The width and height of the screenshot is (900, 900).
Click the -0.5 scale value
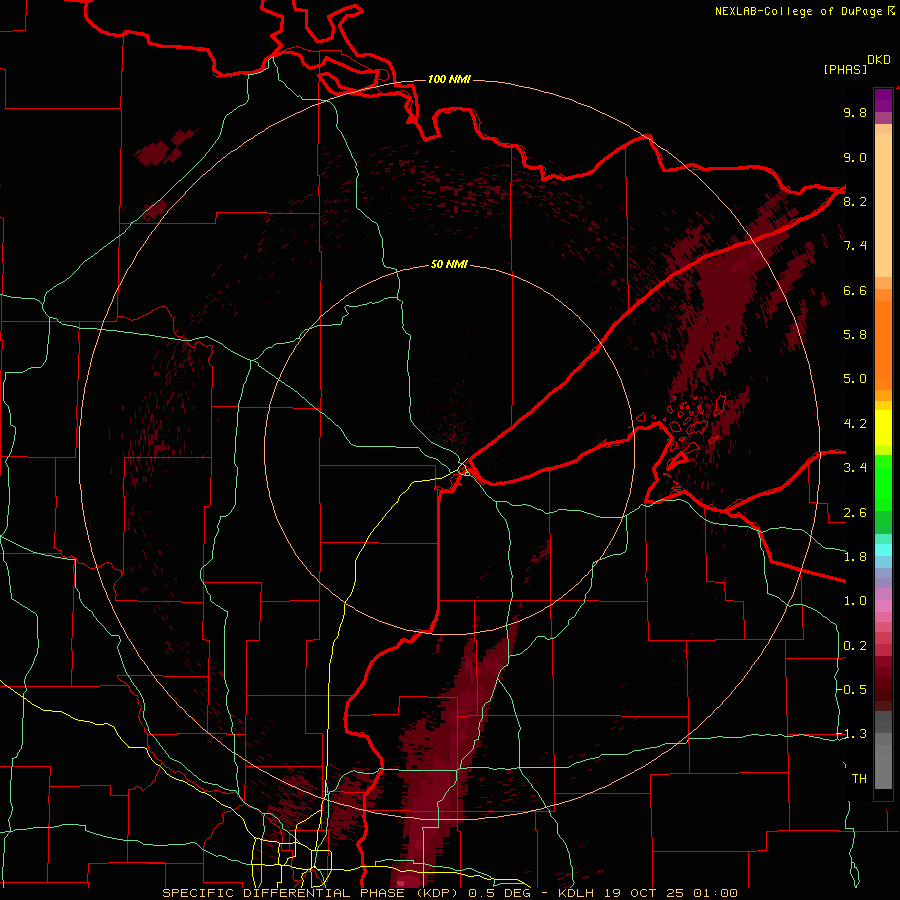tap(851, 690)
